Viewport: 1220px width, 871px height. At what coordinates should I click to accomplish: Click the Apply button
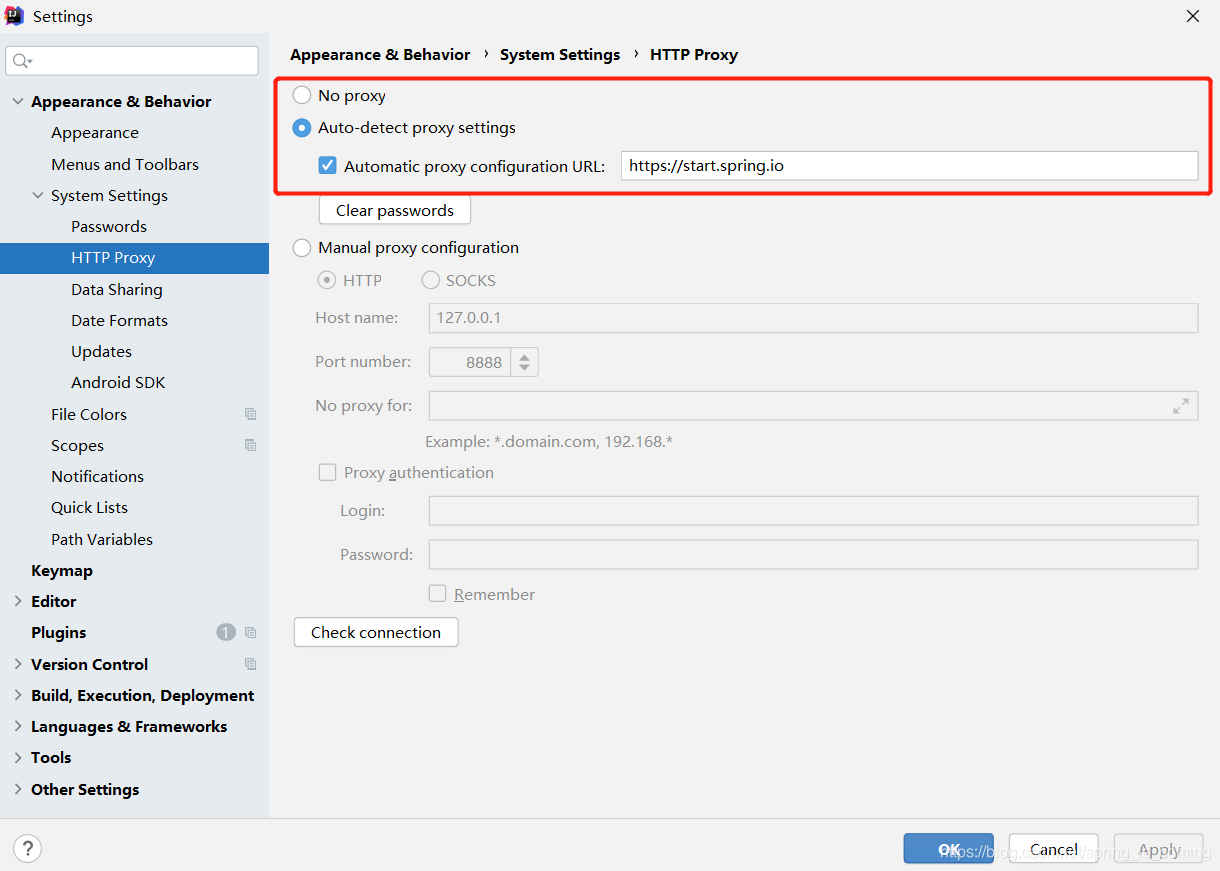click(x=1159, y=848)
